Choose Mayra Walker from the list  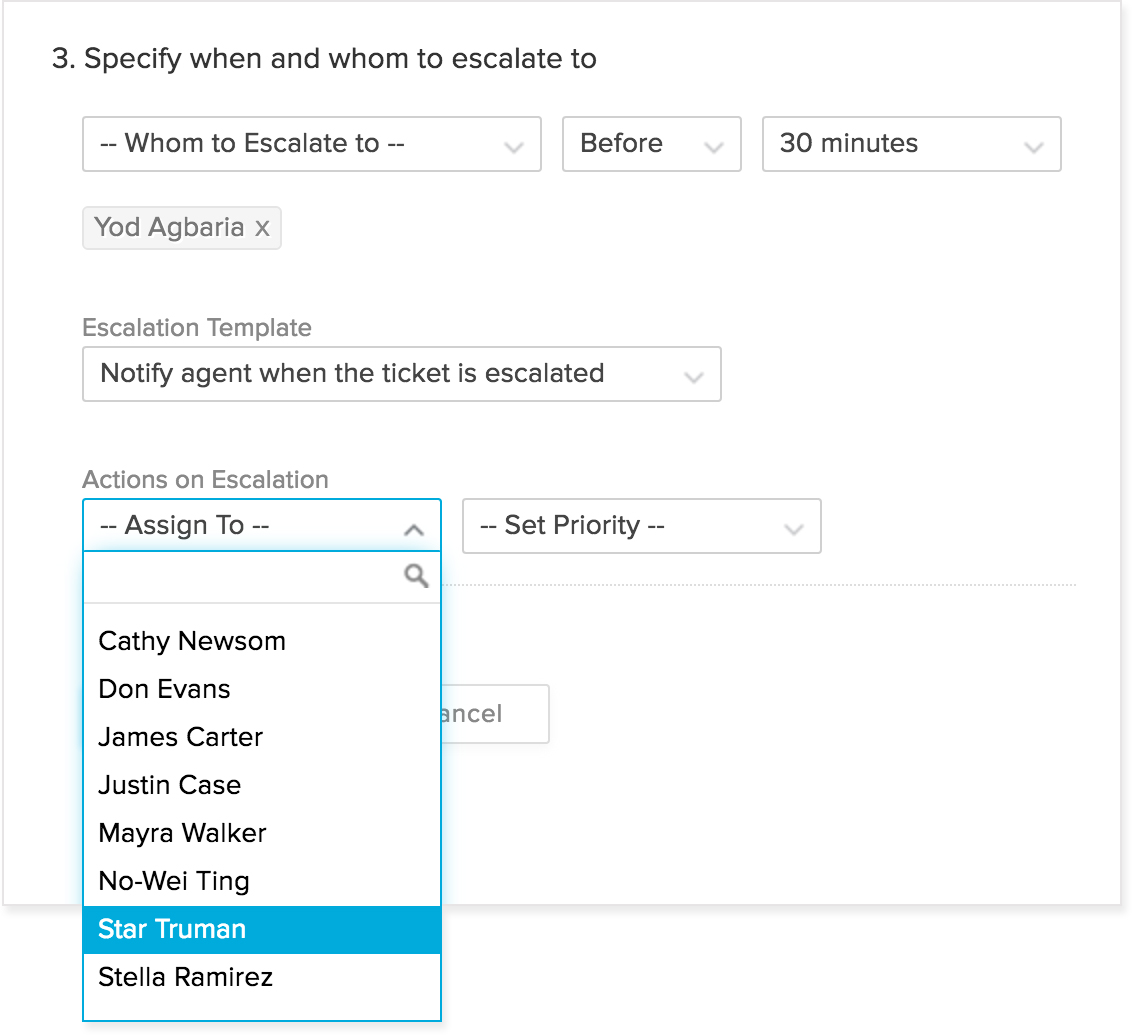tap(183, 833)
